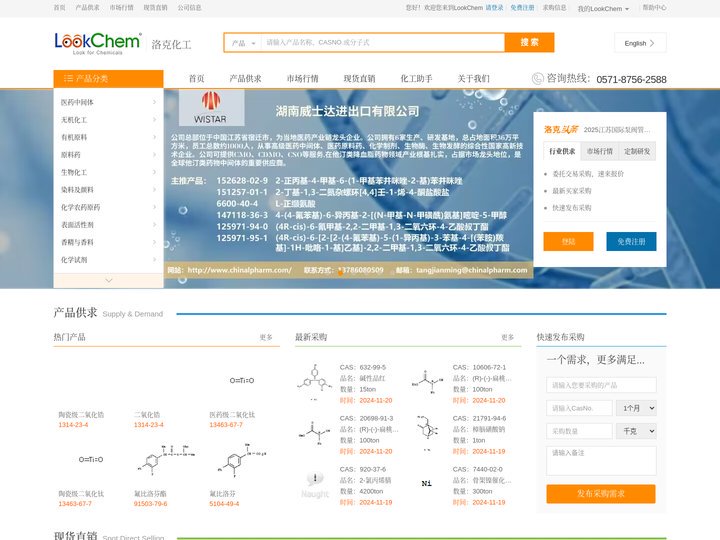This screenshot has width=720, height=540.
Task: Focus the 采购数量 field
Action: (579, 431)
